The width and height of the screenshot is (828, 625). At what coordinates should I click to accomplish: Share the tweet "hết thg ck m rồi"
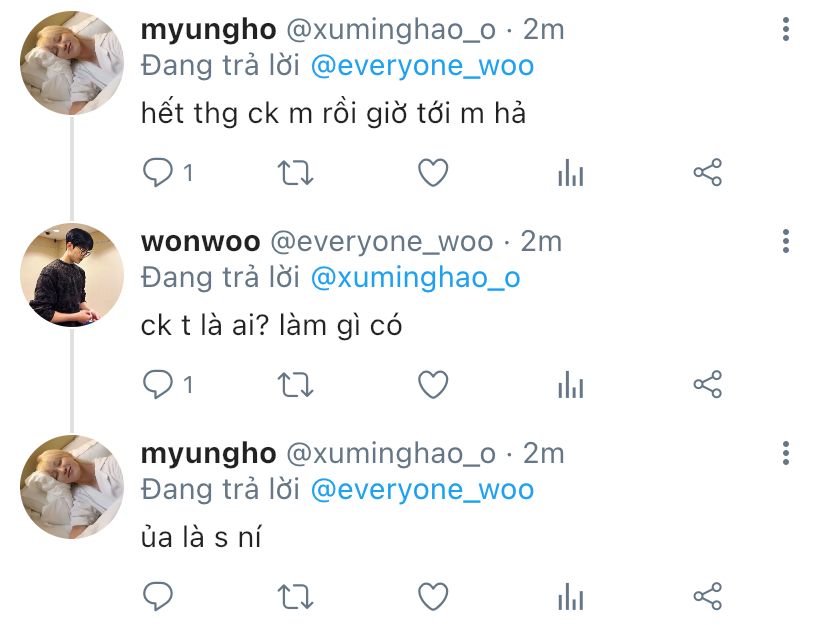(x=708, y=172)
